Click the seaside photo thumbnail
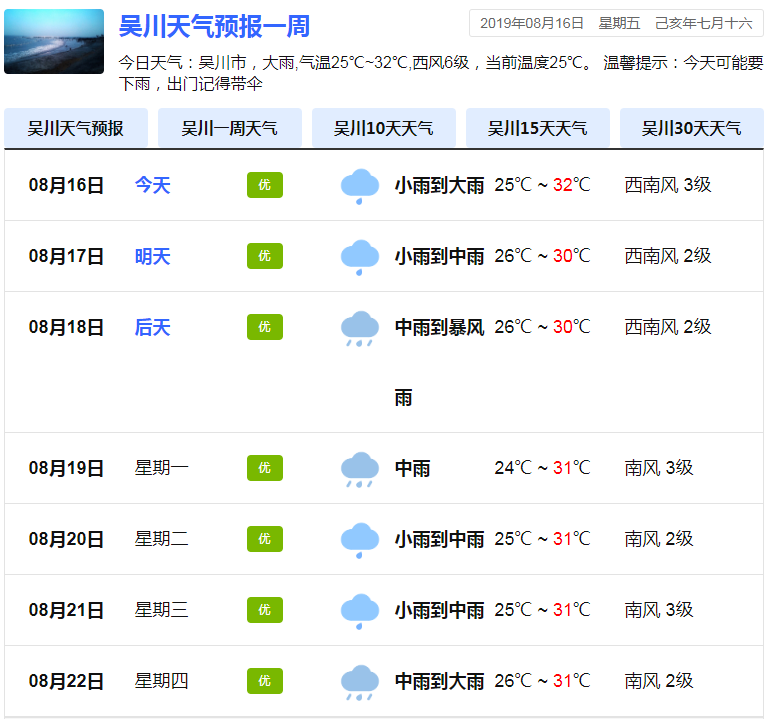The height and width of the screenshot is (719, 769). [54, 42]
